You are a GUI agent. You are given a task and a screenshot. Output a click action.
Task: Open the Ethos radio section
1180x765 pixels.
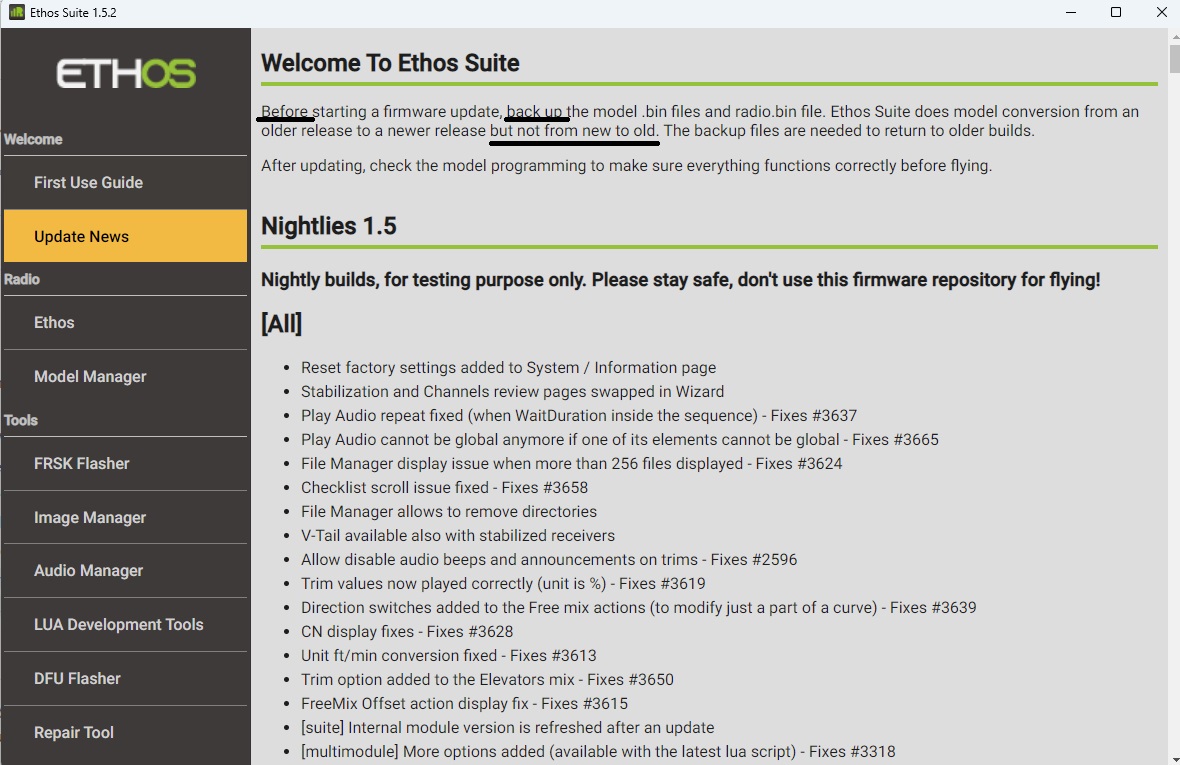[x=125, y=323]
